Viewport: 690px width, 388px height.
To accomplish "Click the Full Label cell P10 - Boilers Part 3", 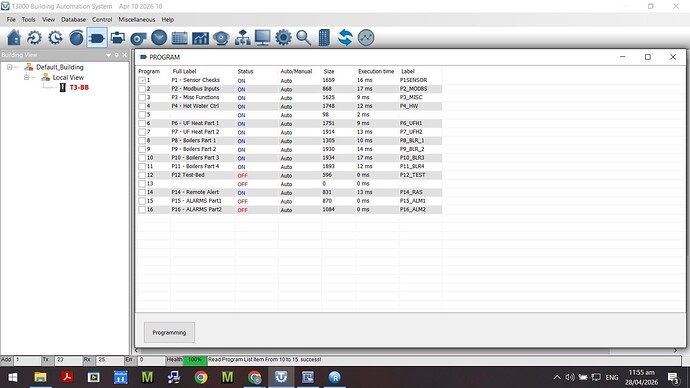I will click(195, 158).
